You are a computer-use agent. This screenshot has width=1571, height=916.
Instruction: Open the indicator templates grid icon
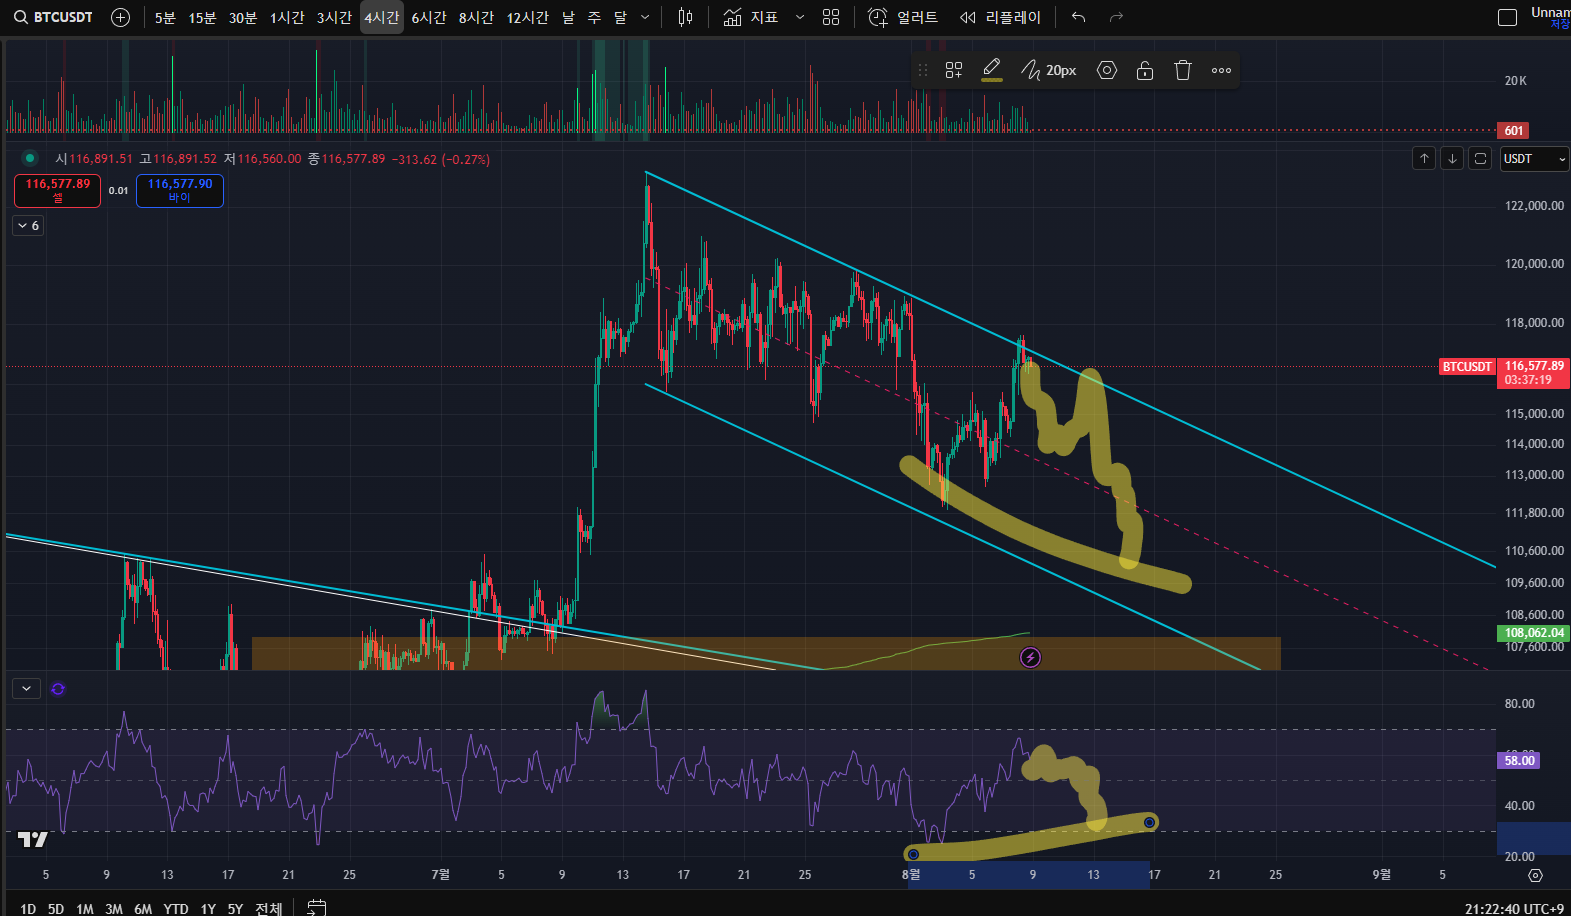pos(831,17)
